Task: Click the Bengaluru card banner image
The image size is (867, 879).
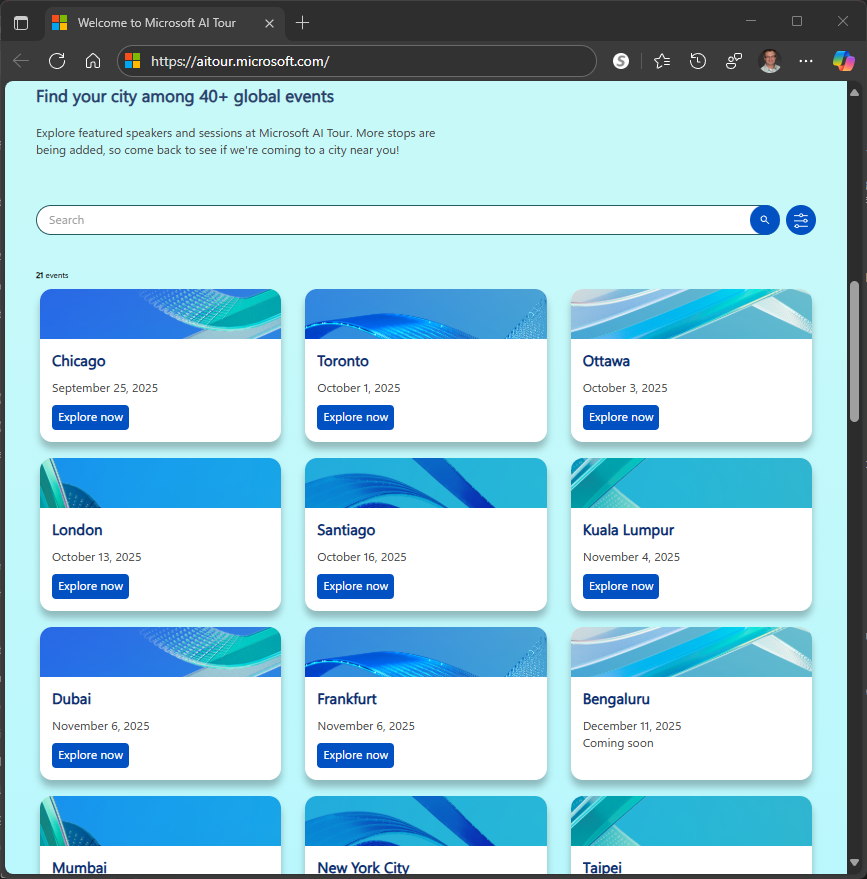Action: (691, 652)
